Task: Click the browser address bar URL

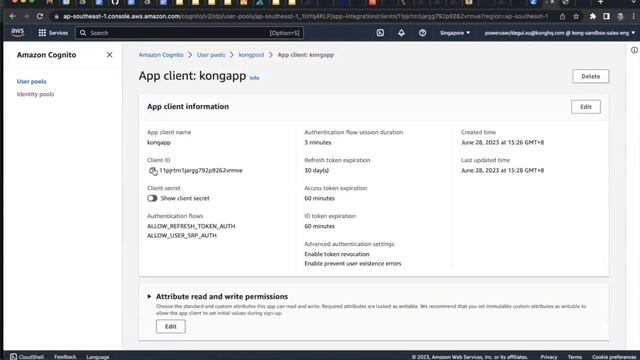Action: (305, 16)
